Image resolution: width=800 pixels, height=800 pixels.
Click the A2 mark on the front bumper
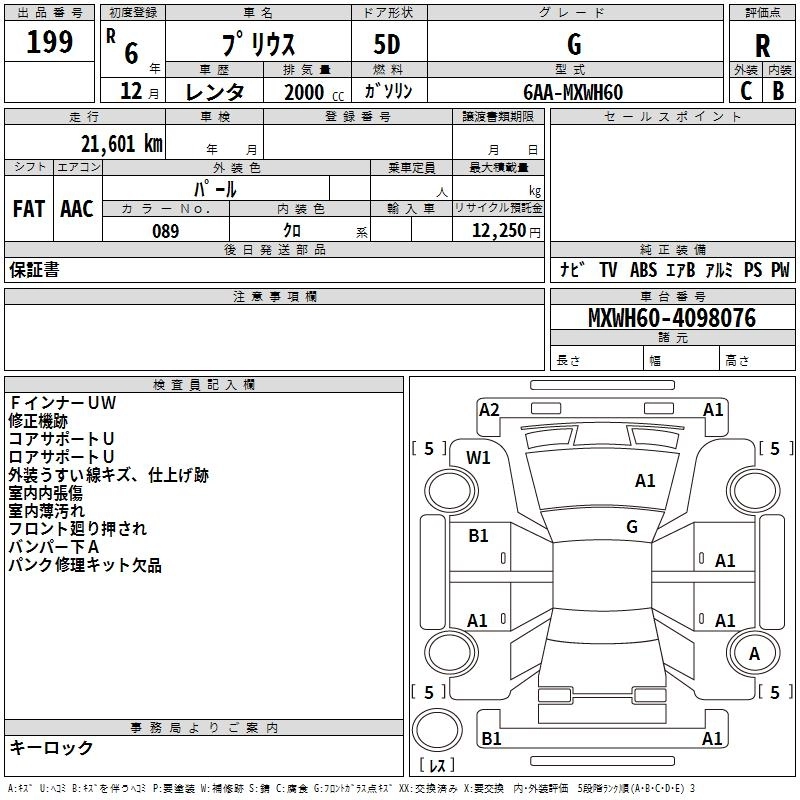click(489, 410)
